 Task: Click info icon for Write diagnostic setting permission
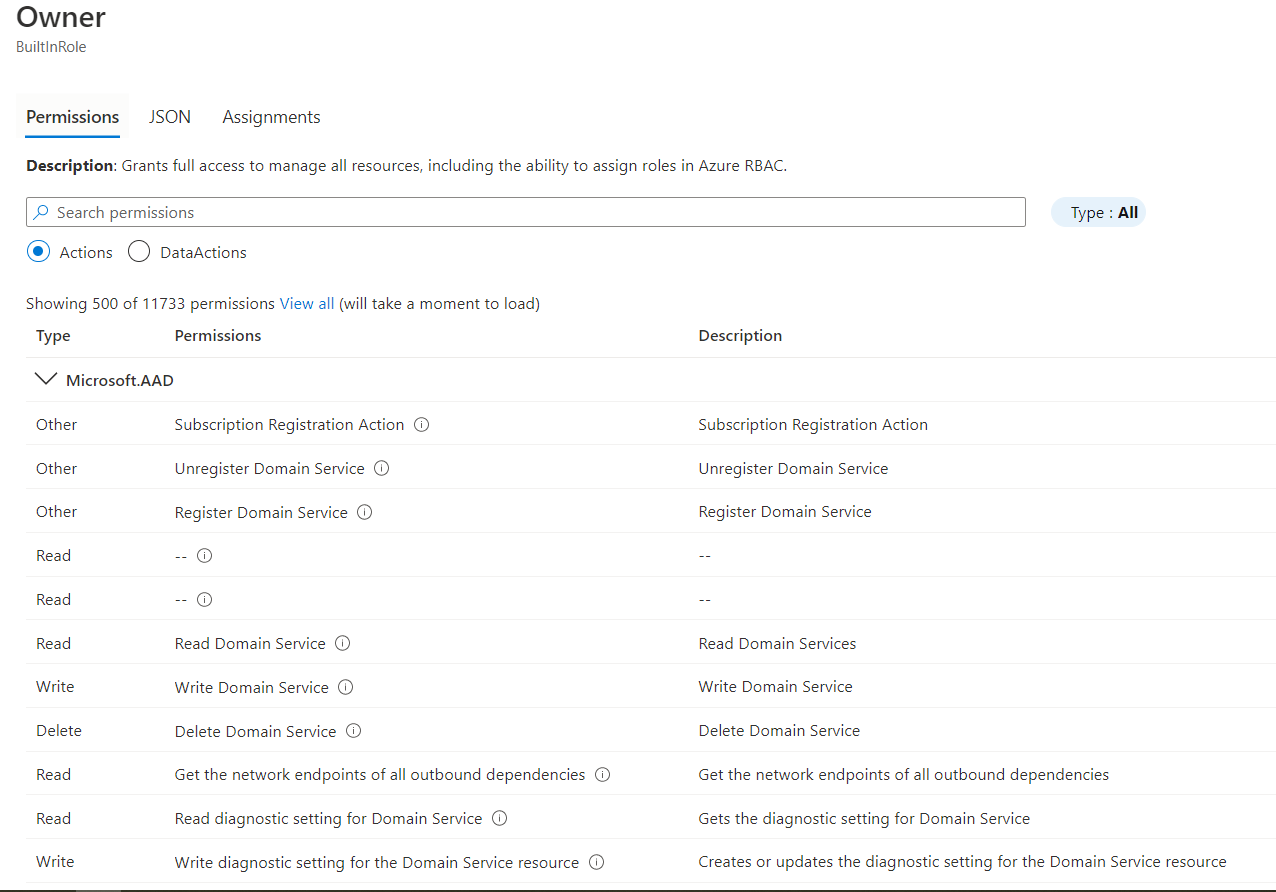[597, 862]
